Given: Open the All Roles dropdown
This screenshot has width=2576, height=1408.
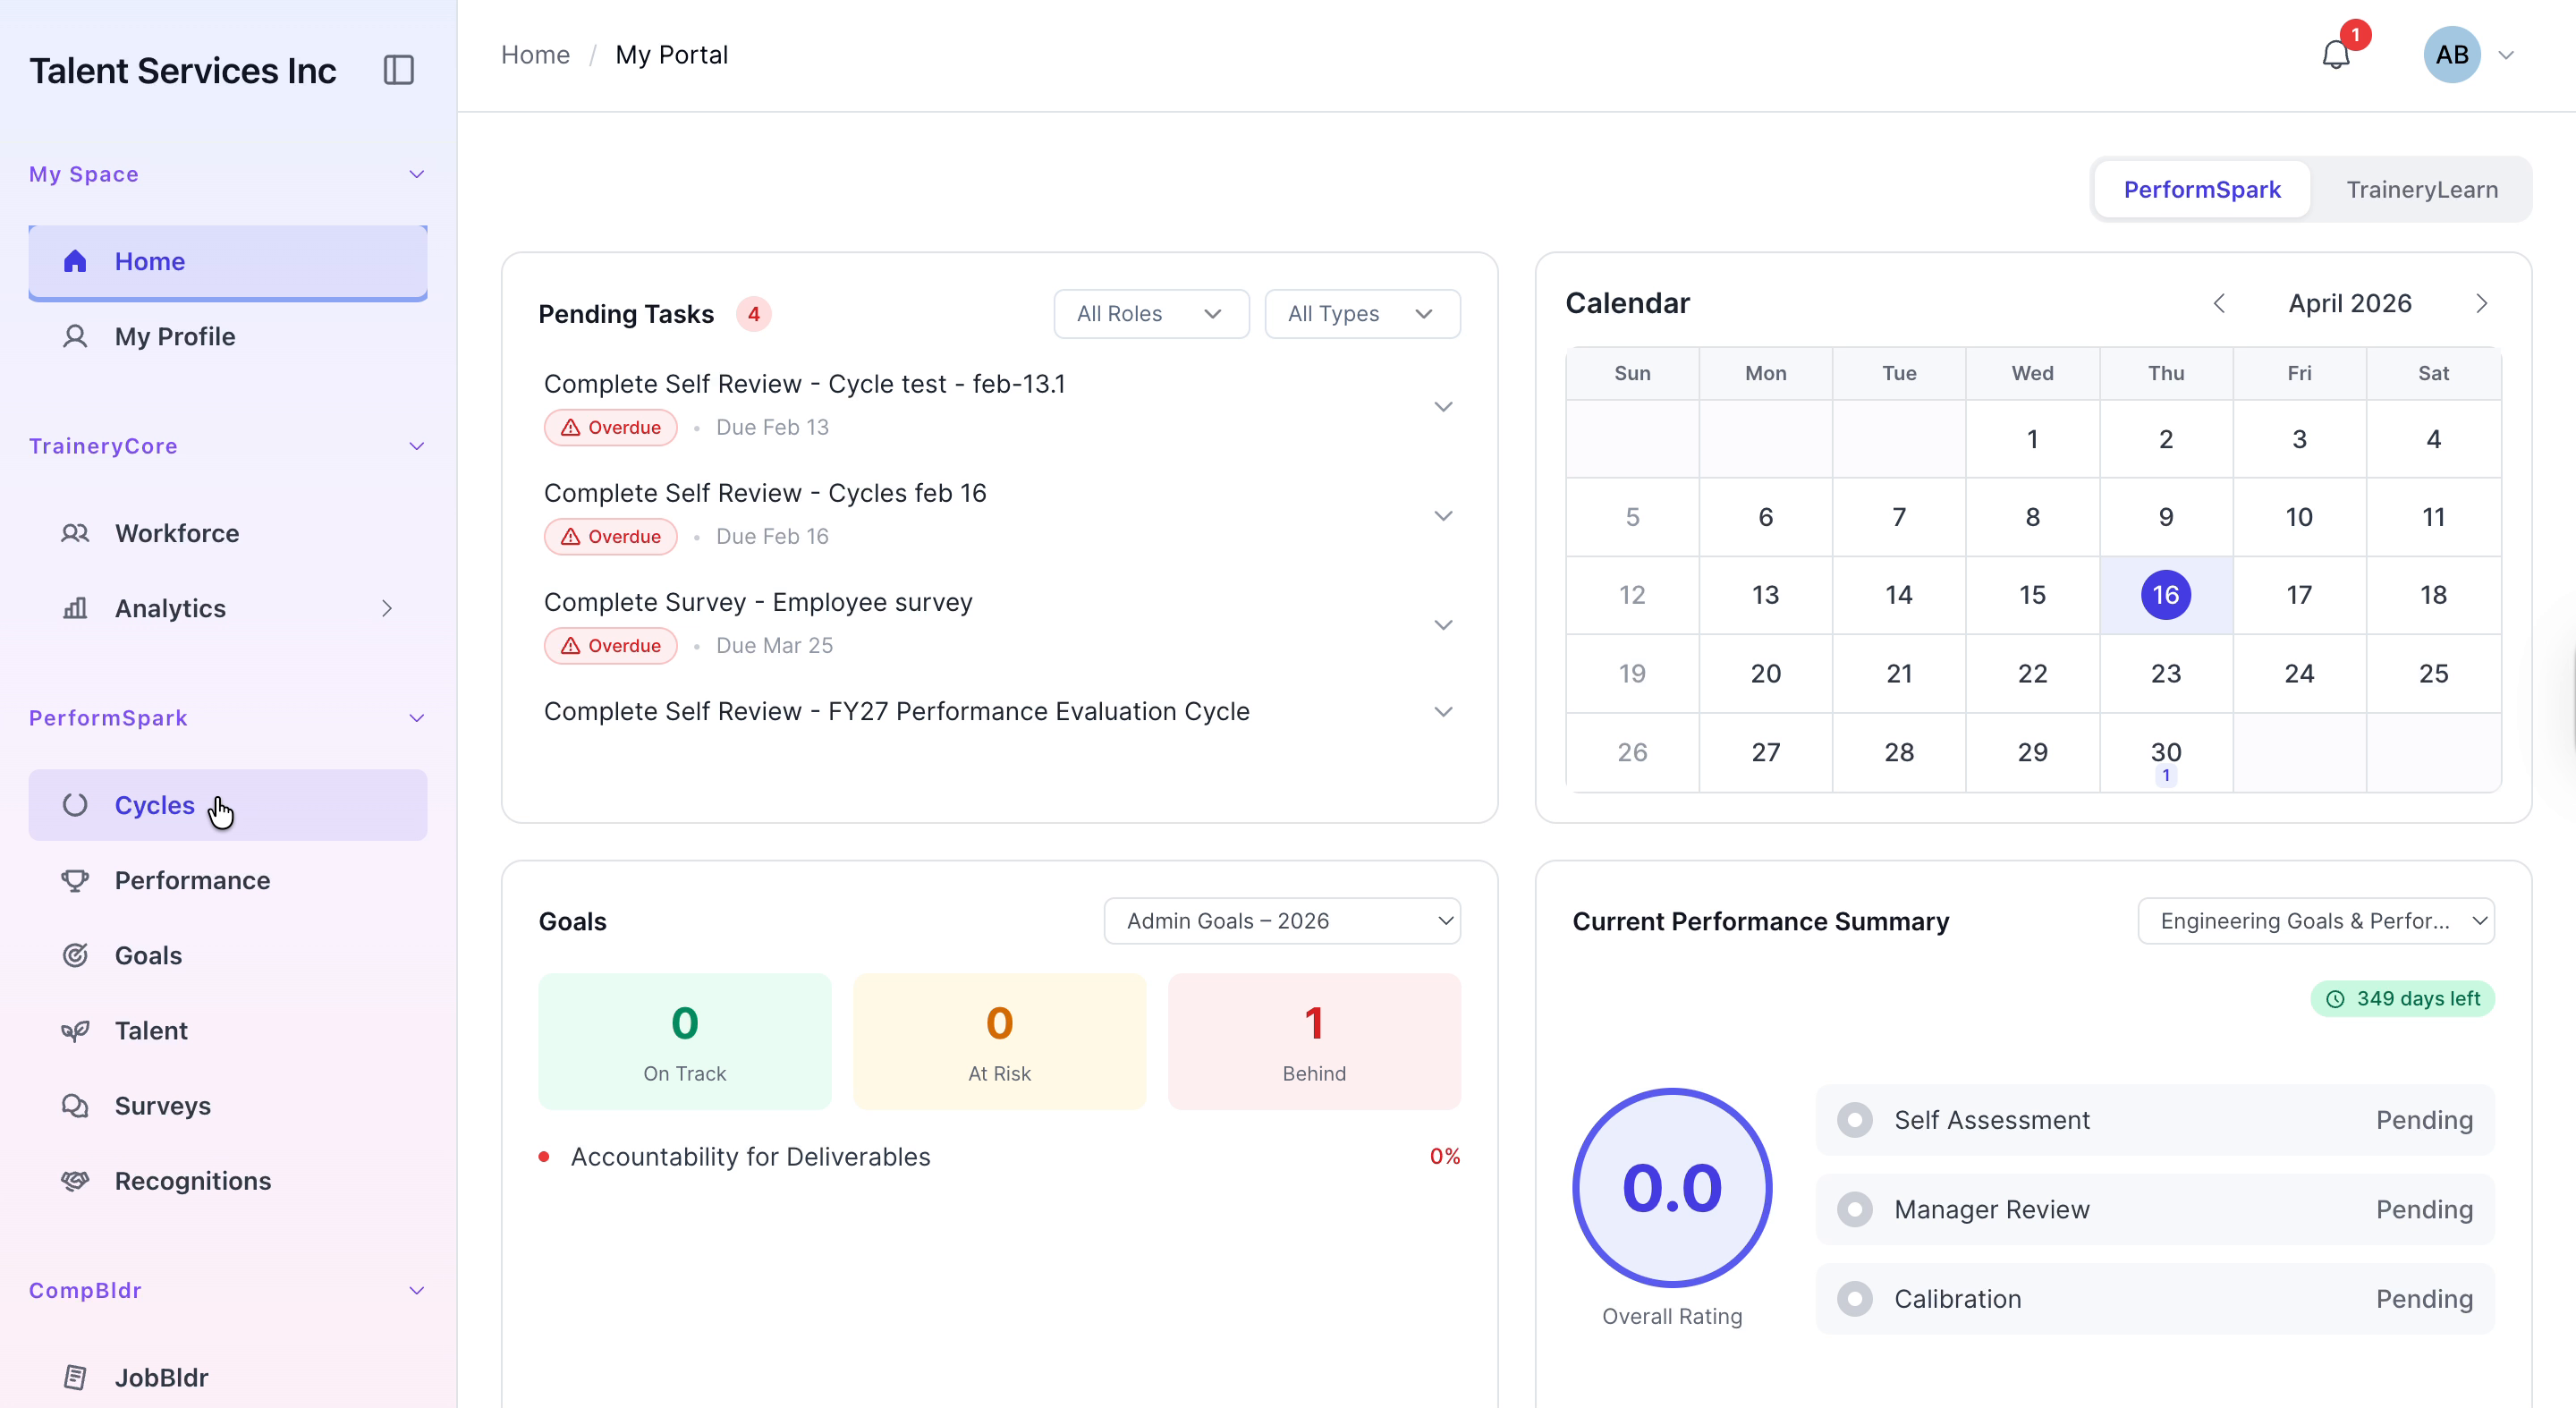Looking at the screenshot, I should [x=1151, y=314].
